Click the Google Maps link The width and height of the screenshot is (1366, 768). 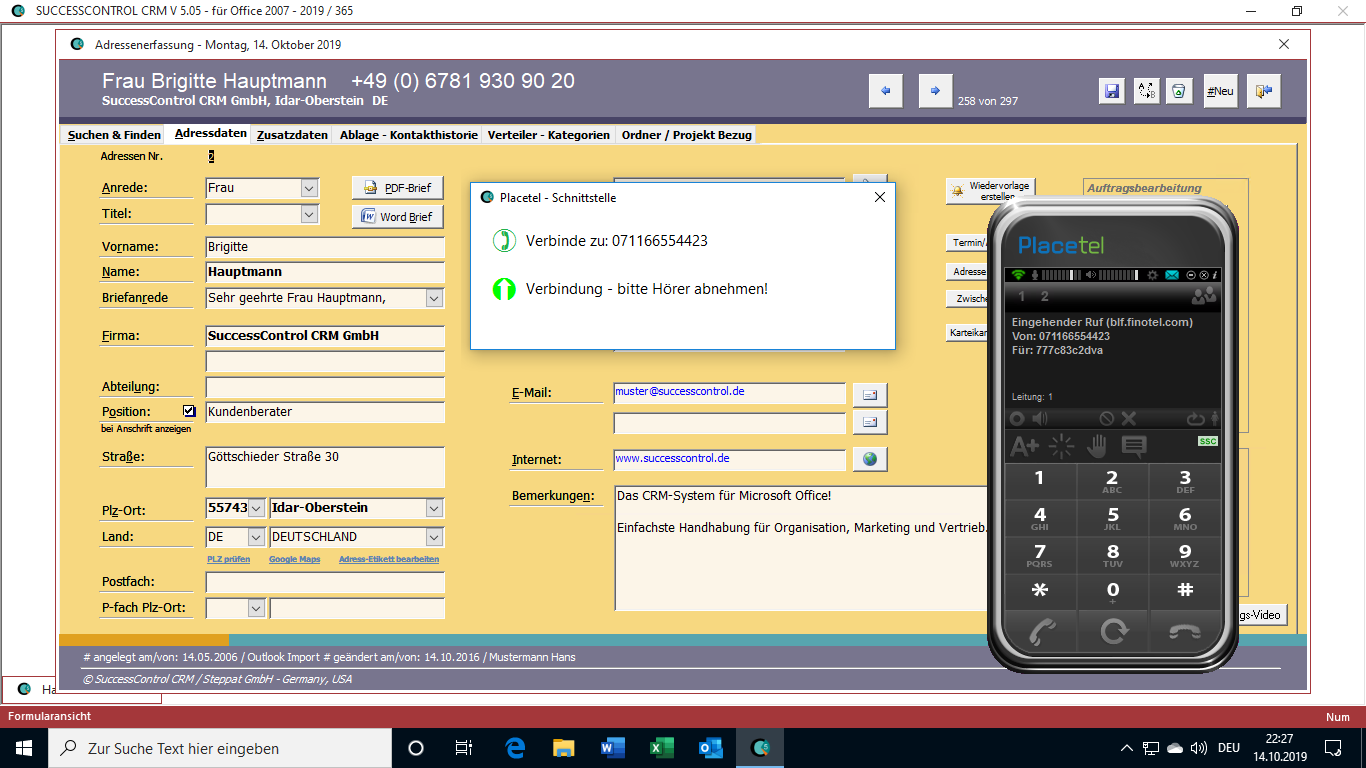pos(294,559)
